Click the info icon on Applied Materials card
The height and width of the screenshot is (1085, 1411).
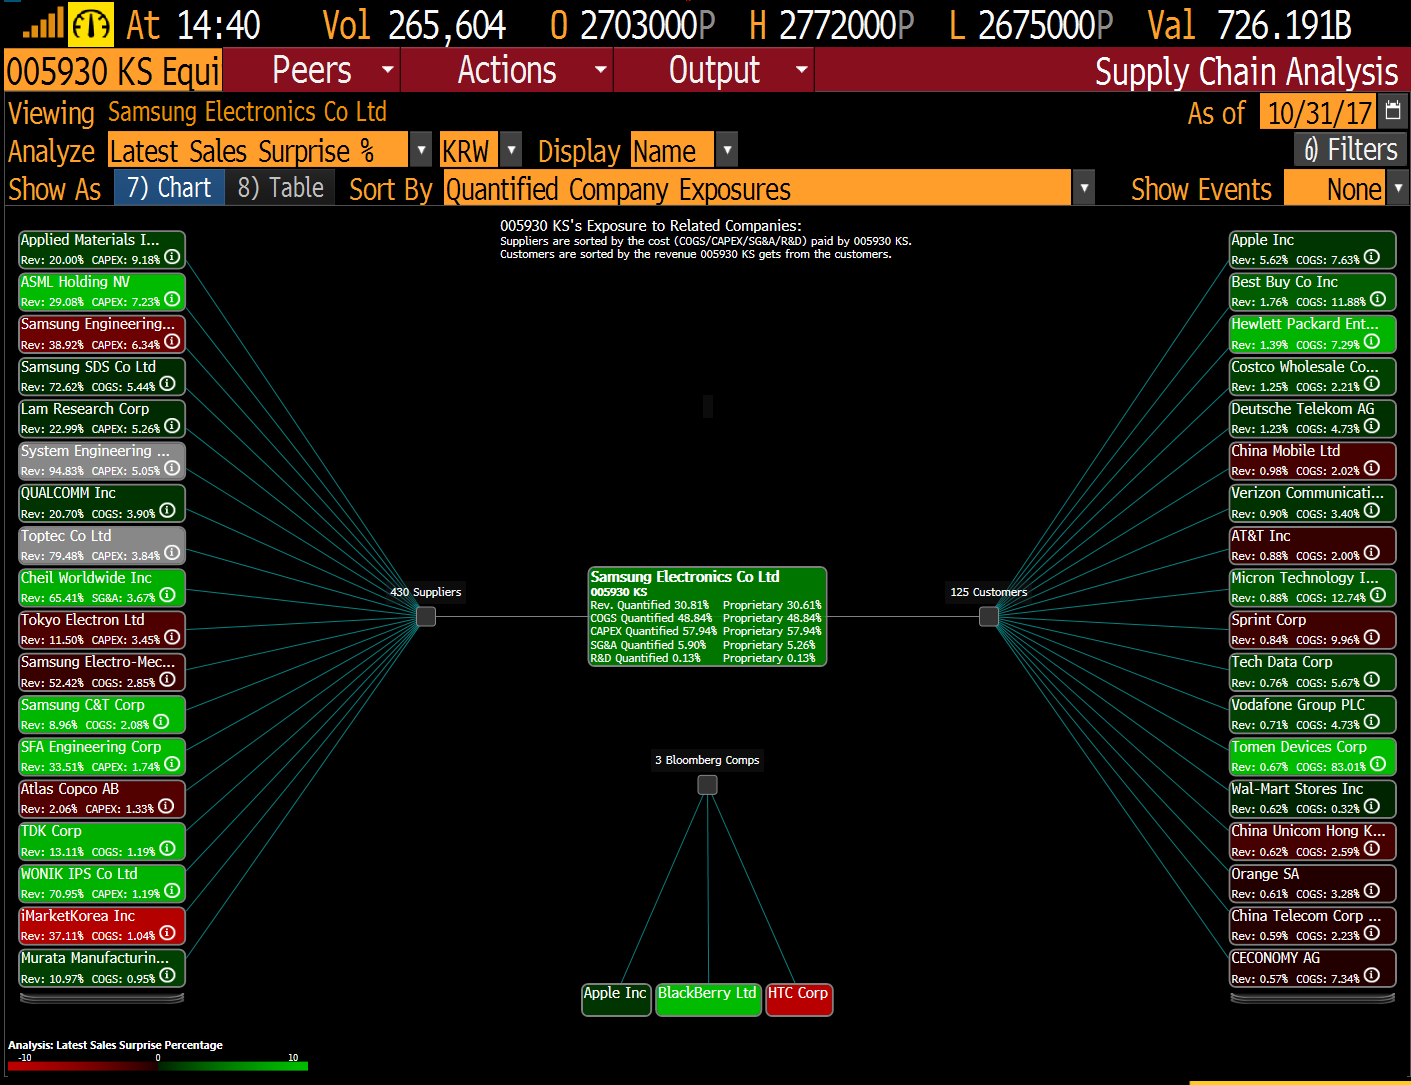click(x=172, y=257)
